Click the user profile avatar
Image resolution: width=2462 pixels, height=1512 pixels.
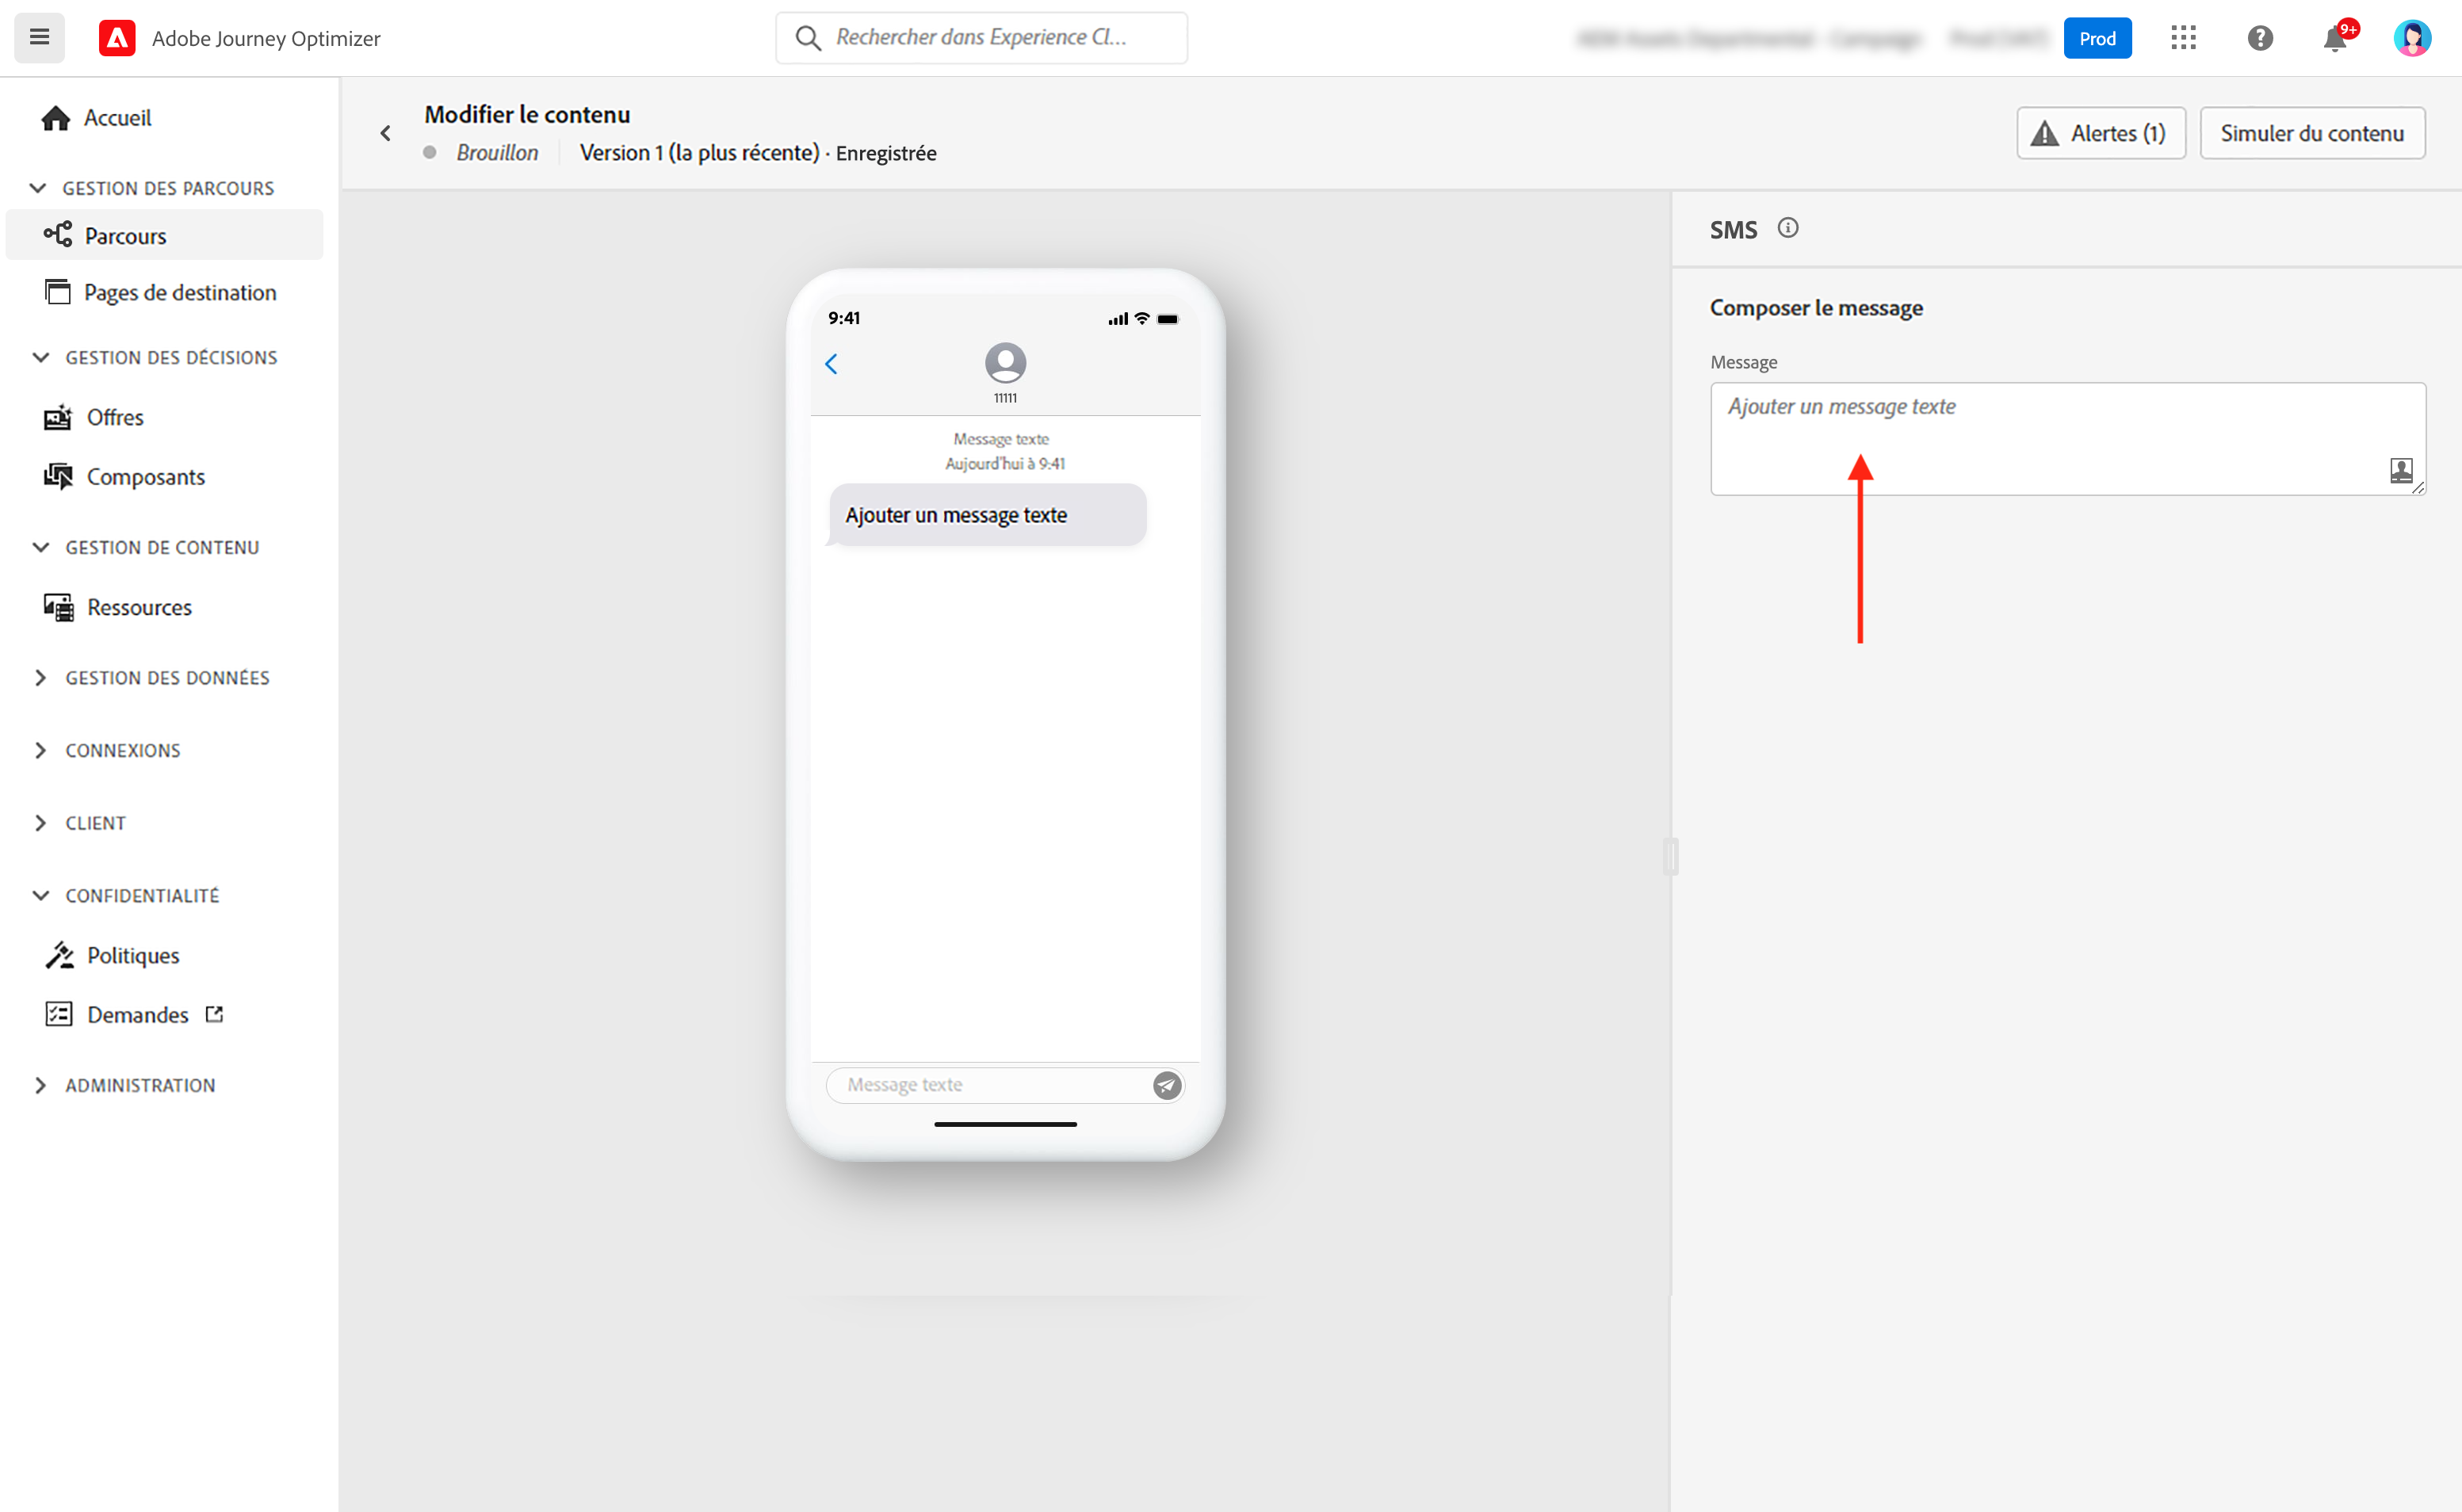(2411, 38)
